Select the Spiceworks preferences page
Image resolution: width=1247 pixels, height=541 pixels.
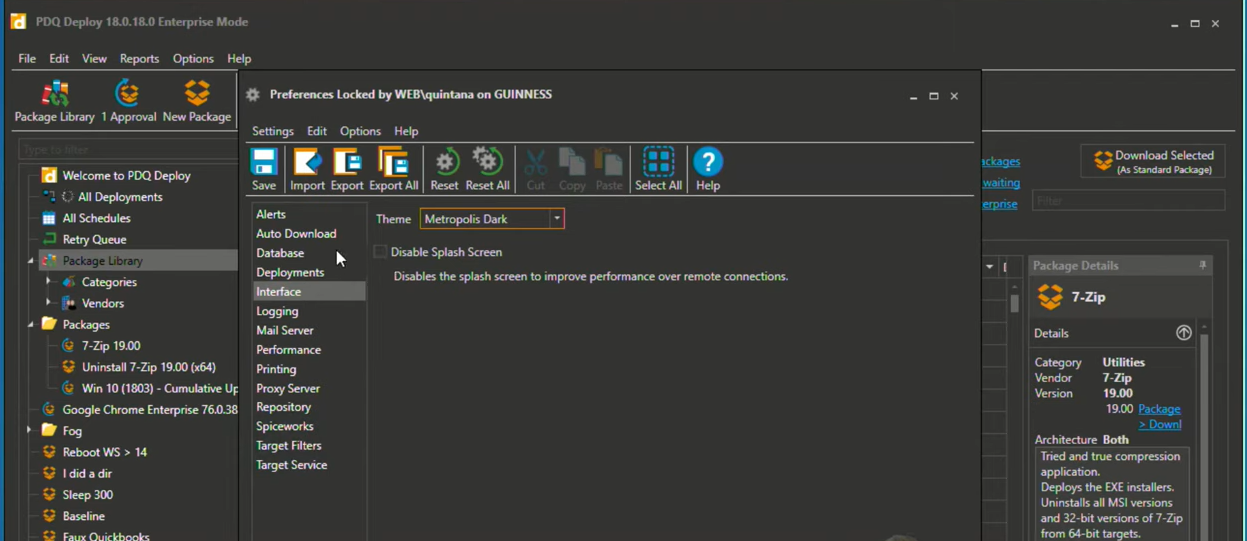(285, 426)
